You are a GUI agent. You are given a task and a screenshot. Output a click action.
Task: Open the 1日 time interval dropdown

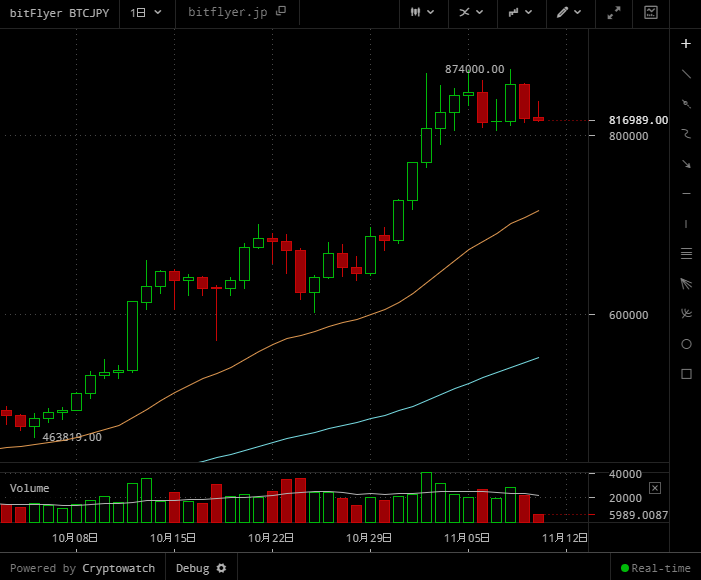(x=145, y=12)
